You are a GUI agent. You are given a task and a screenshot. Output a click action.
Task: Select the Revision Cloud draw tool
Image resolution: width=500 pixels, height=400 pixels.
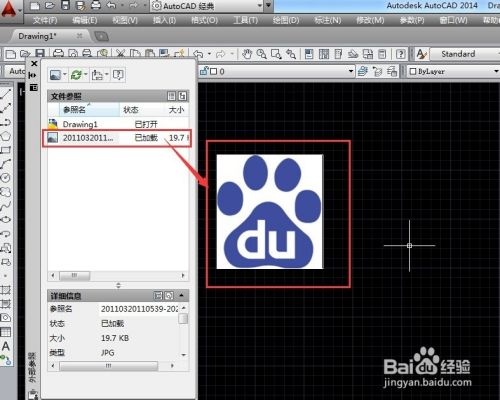pos(6,192)
